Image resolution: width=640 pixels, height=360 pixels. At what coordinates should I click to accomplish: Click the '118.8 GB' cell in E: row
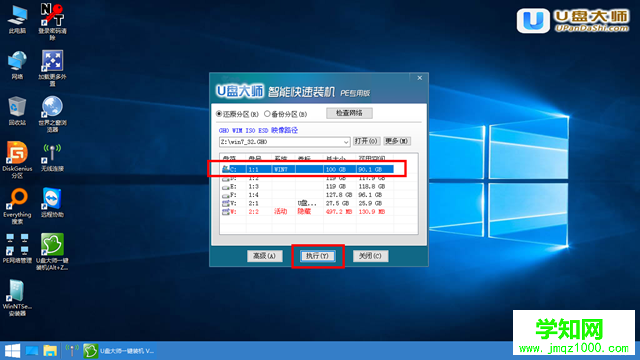[371, 187]
